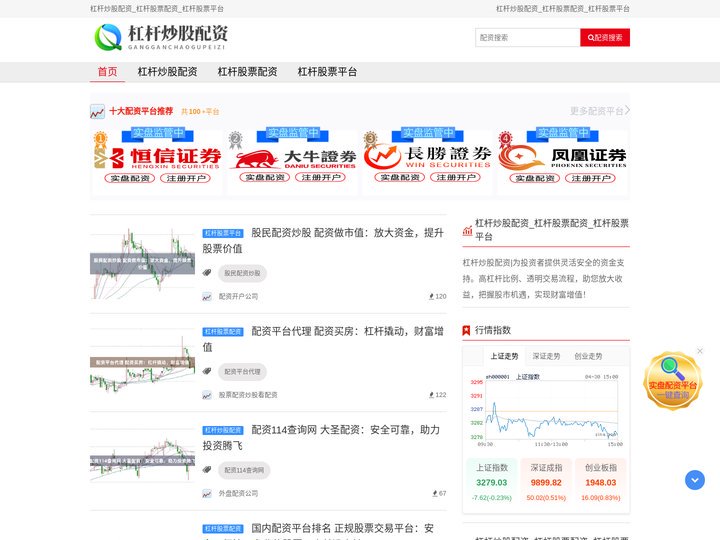This screenshot has width=720, height=540.
Task: Click the flame view count 120
Action: point(438,297)
